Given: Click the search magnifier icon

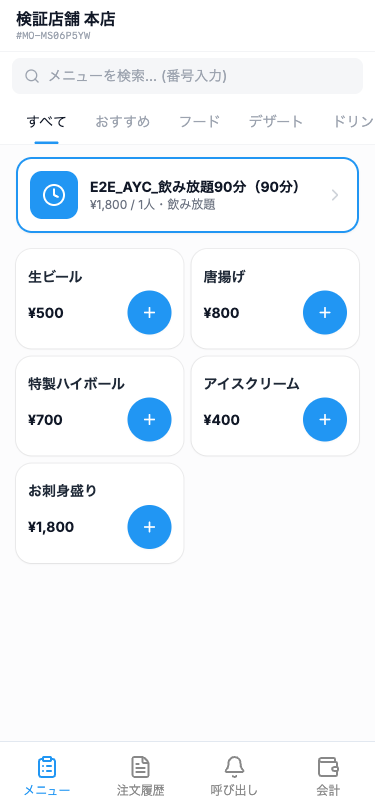Looking at the screenshot, I should coord(32,76).
